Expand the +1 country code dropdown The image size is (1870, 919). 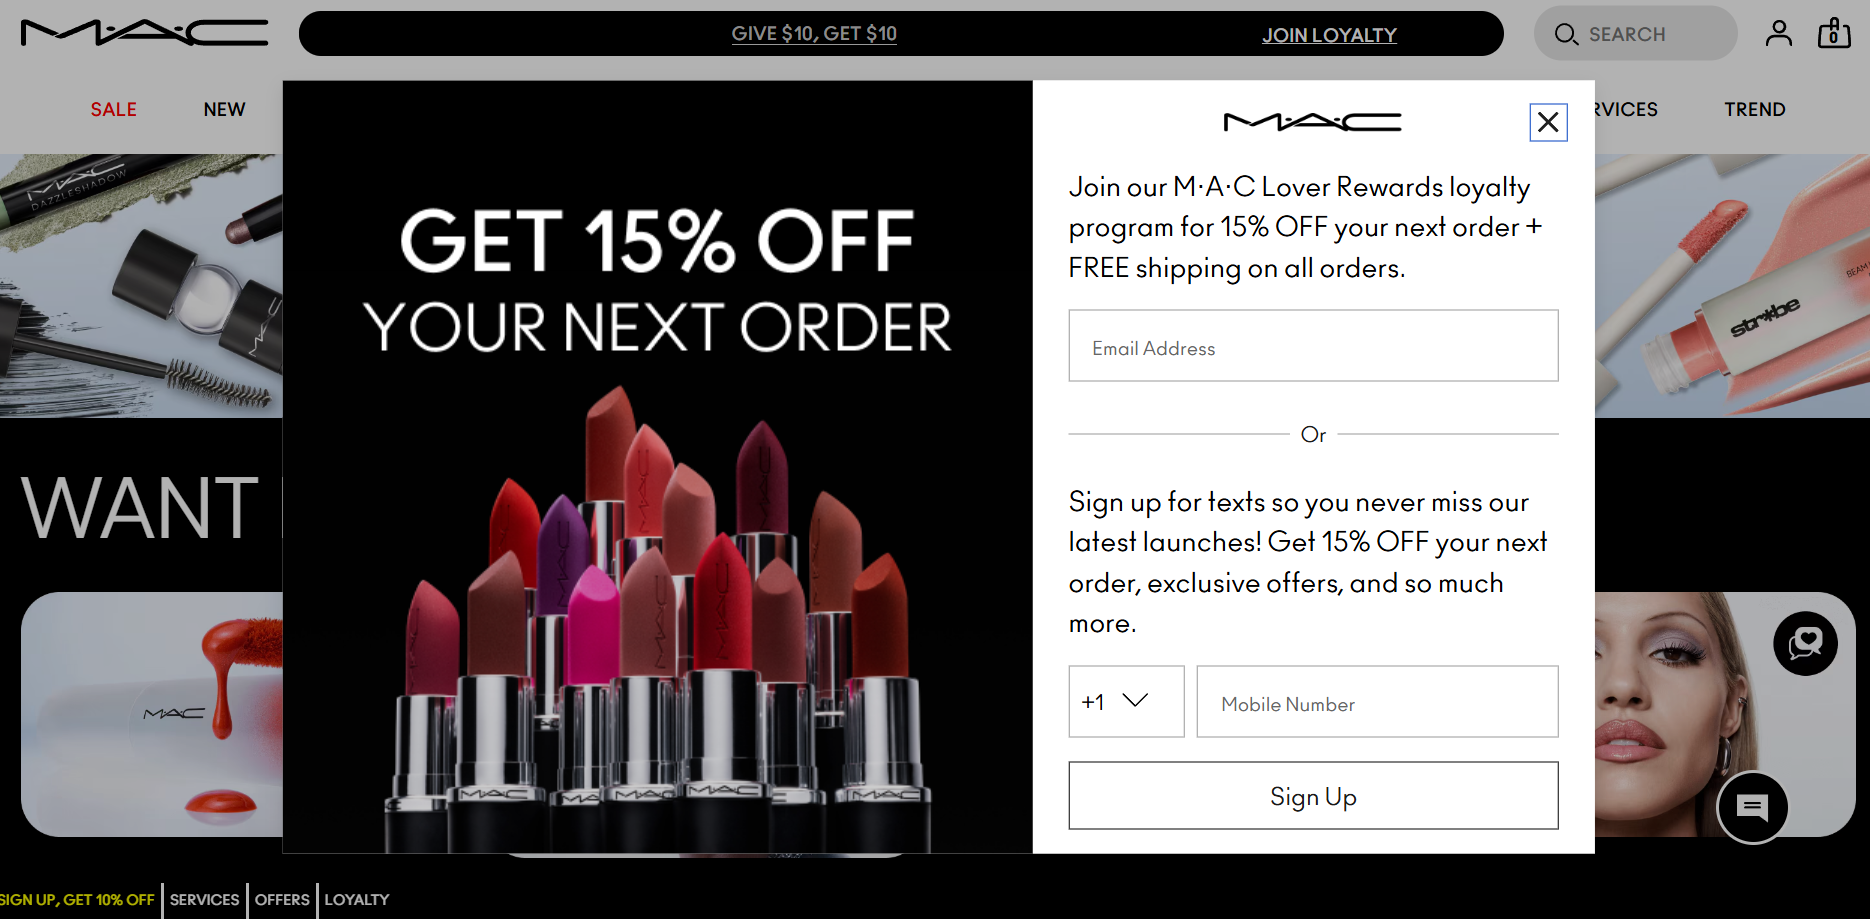pyautogui.click(x=1126, y=702)
